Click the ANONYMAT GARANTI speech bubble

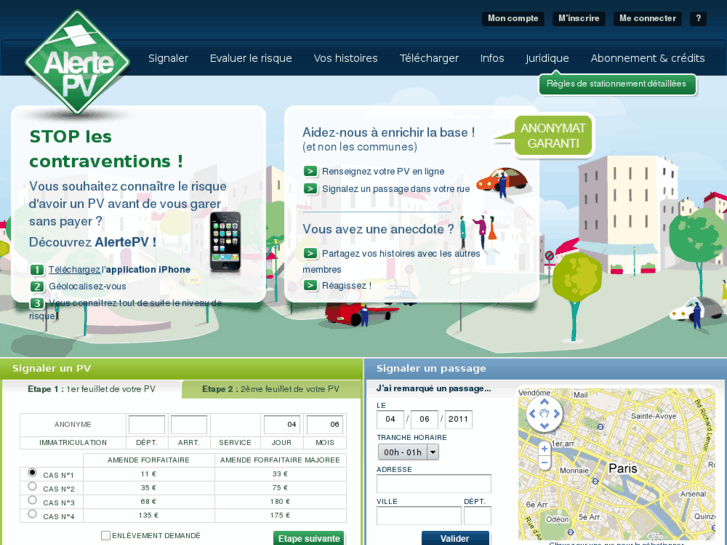[x=553, y=135]
